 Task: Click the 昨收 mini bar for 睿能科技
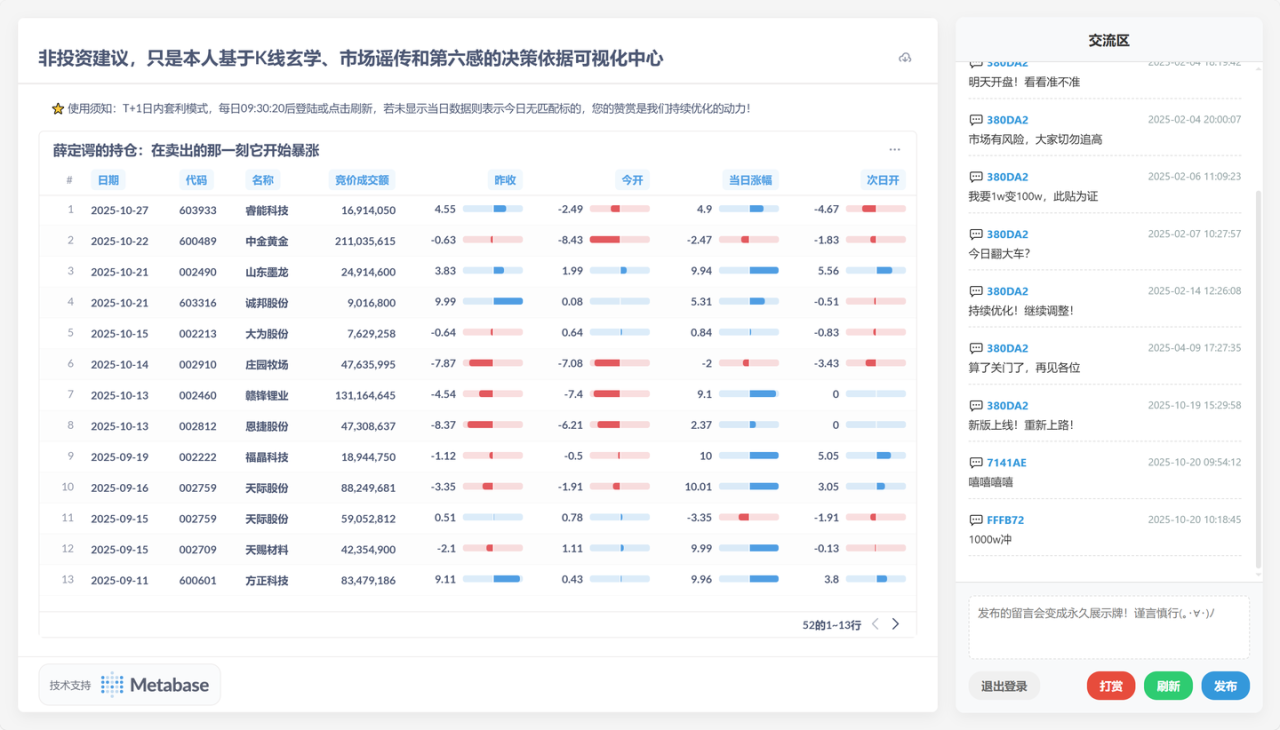tap(492, 209)
